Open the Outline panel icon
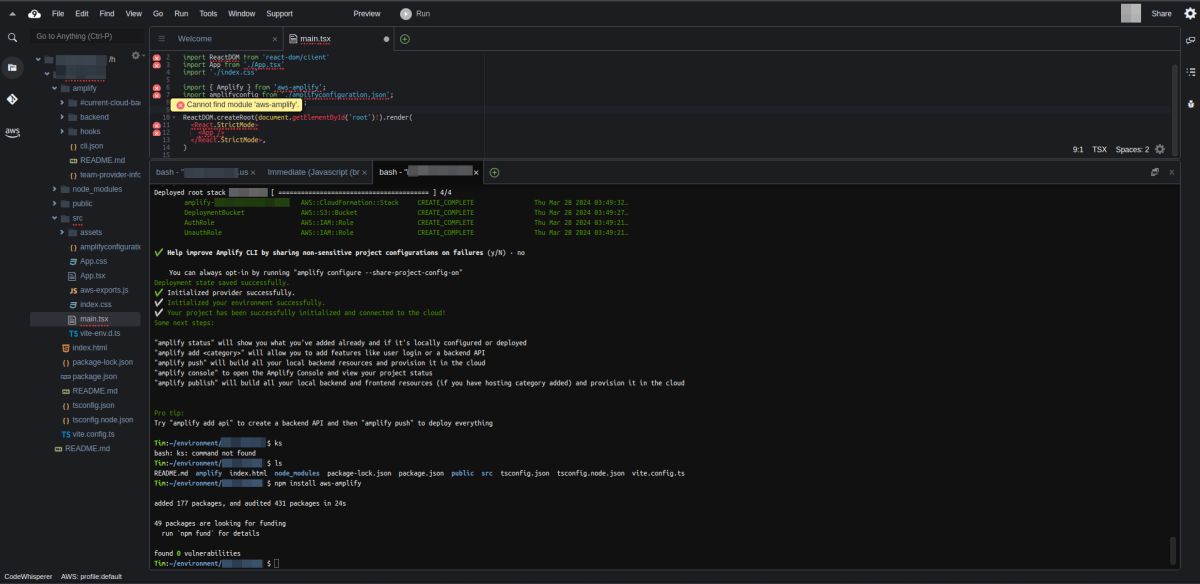The height and width of the screenshot is (584, 1200). pos(1190,72)
